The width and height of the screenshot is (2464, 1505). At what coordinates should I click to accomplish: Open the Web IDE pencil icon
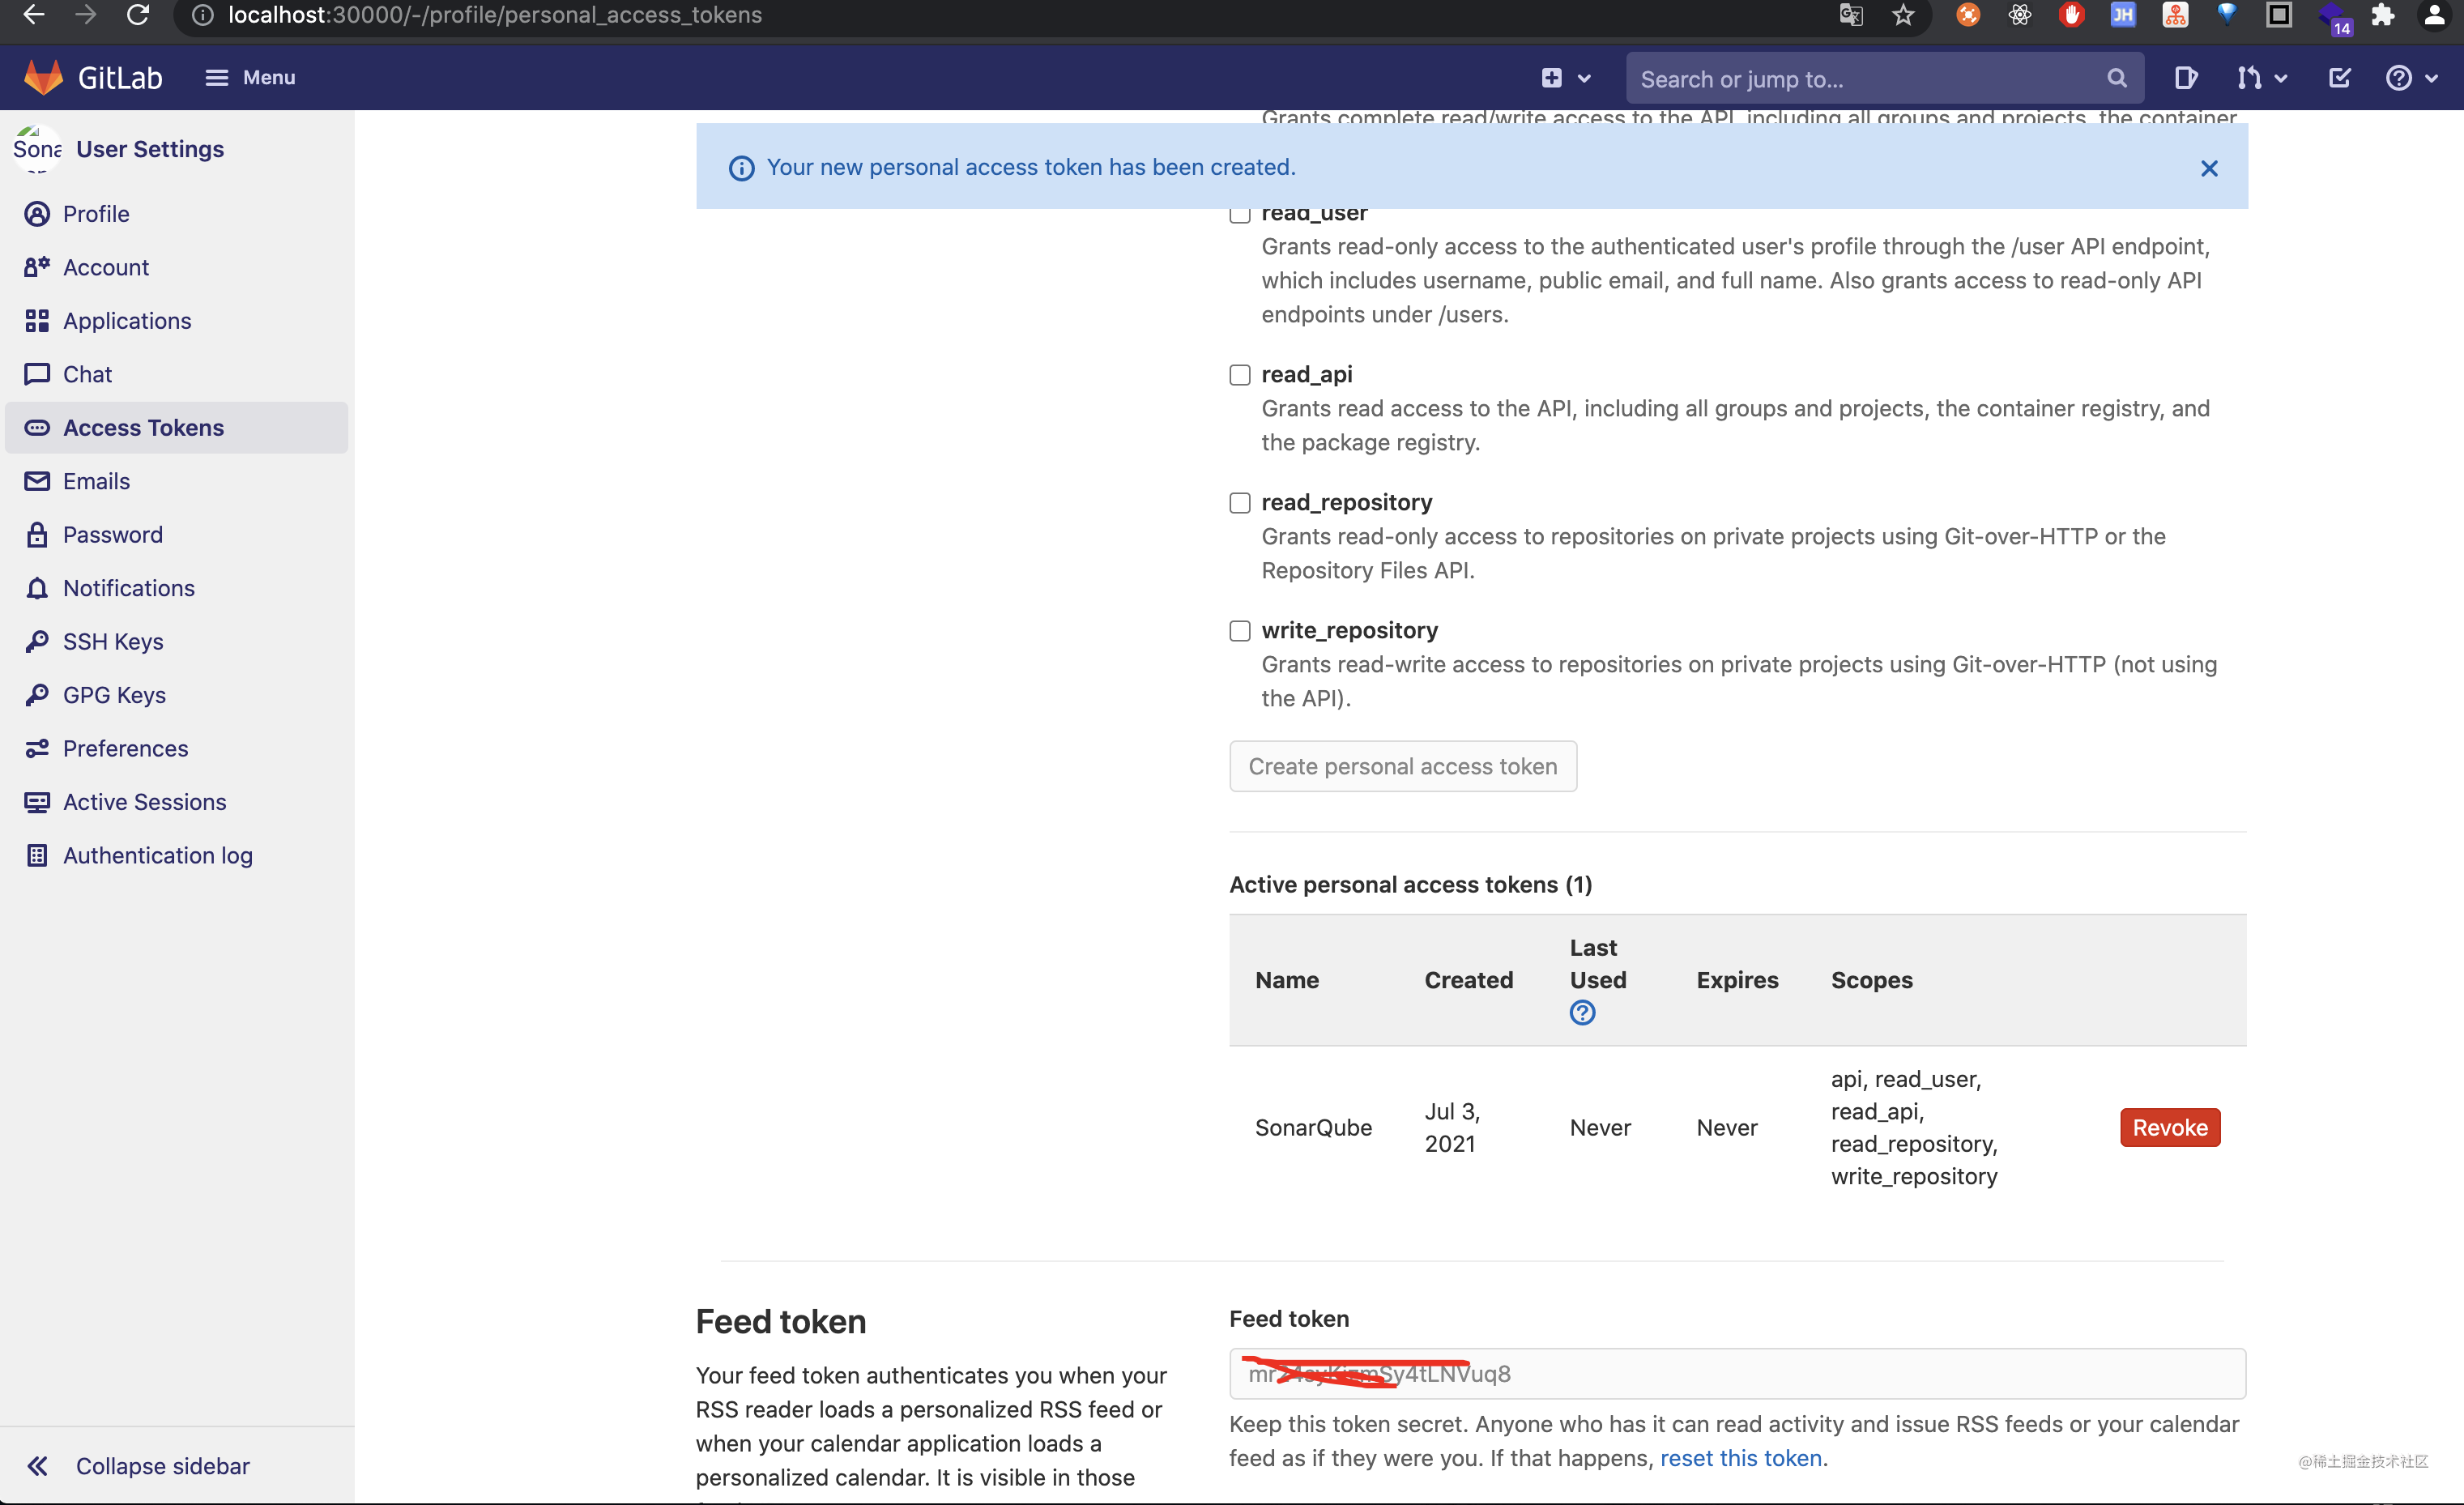[x=2186, y=77]
